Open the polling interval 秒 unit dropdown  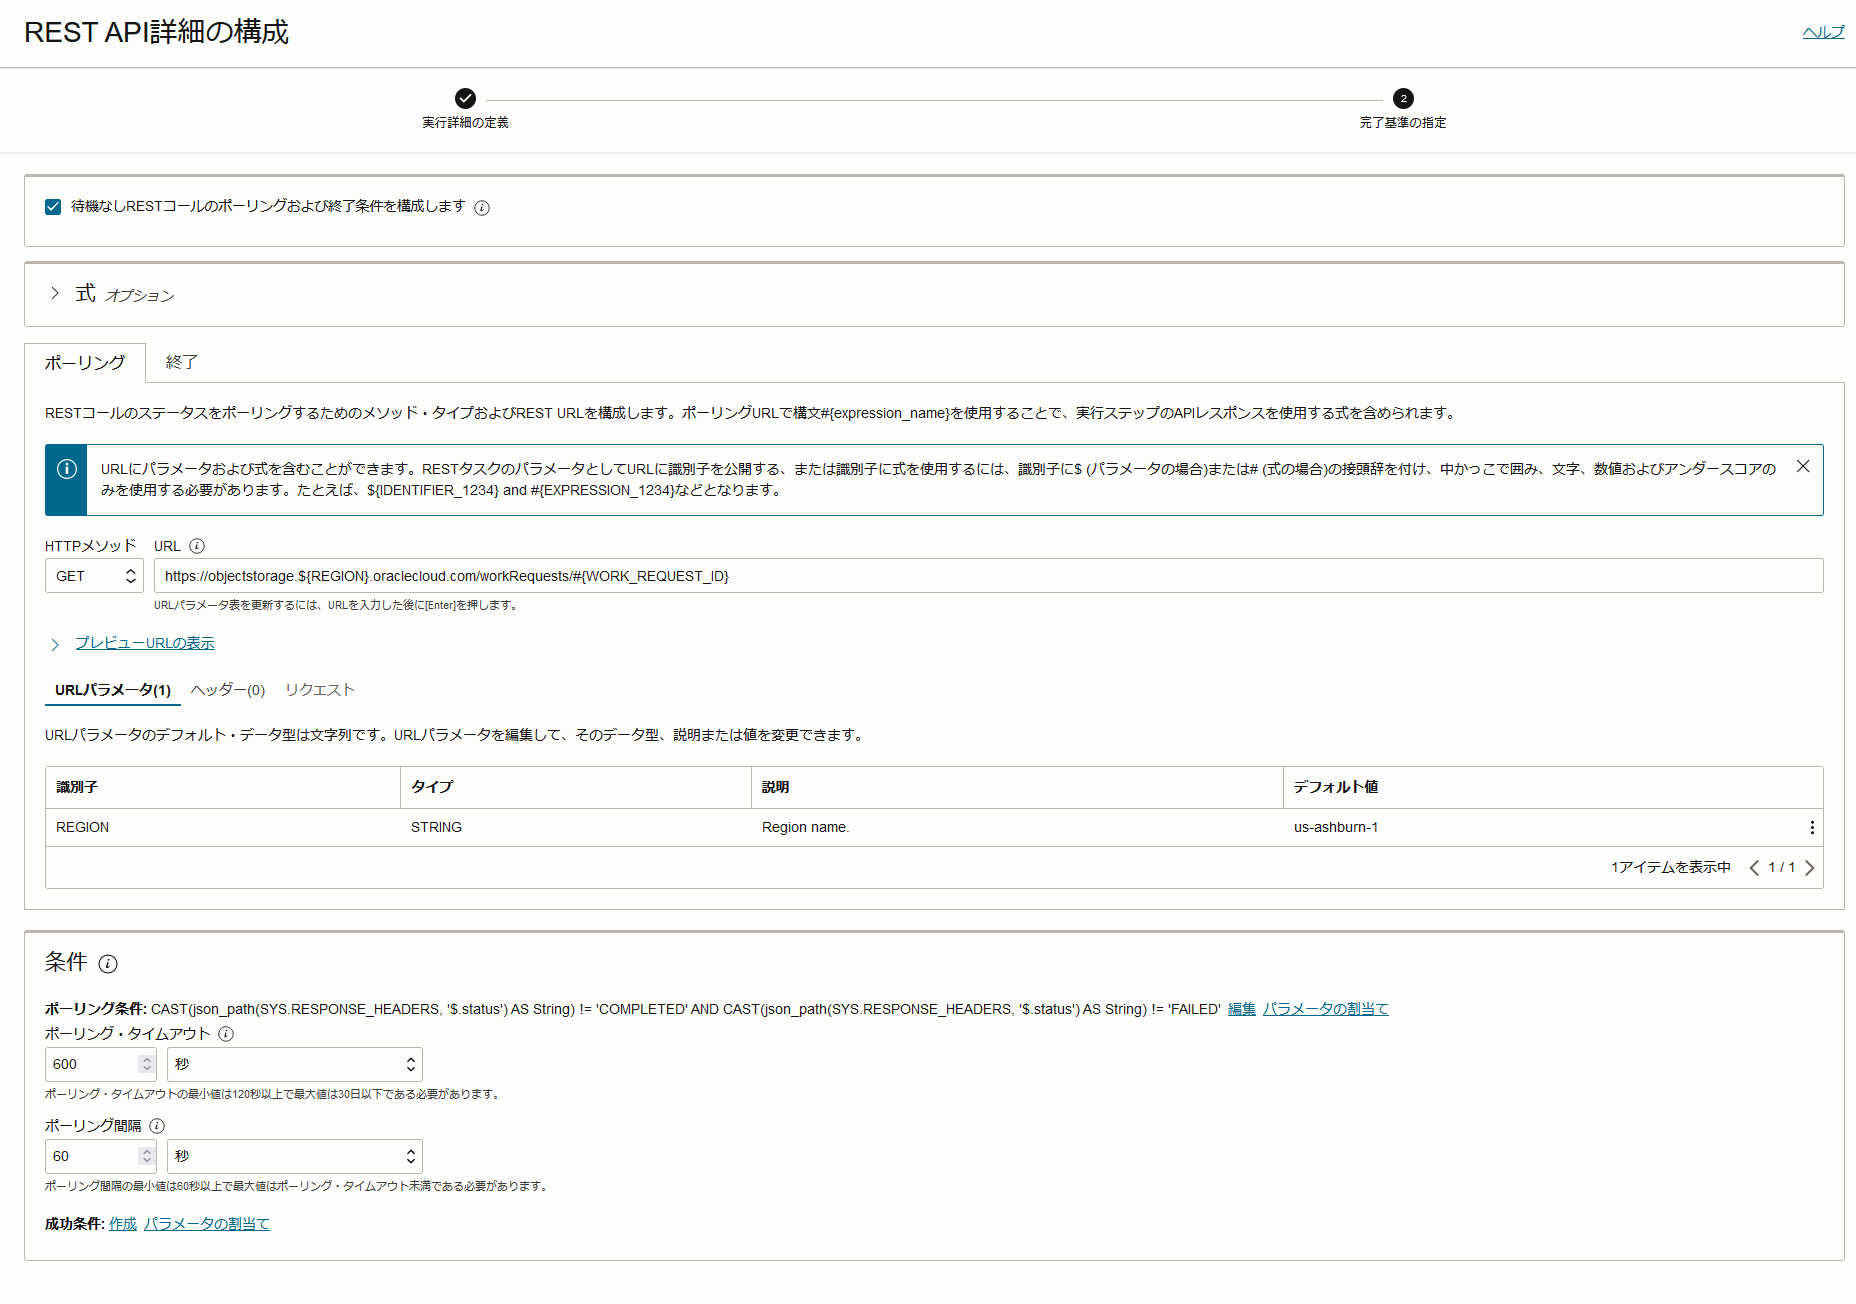[x=295, y=1156]
